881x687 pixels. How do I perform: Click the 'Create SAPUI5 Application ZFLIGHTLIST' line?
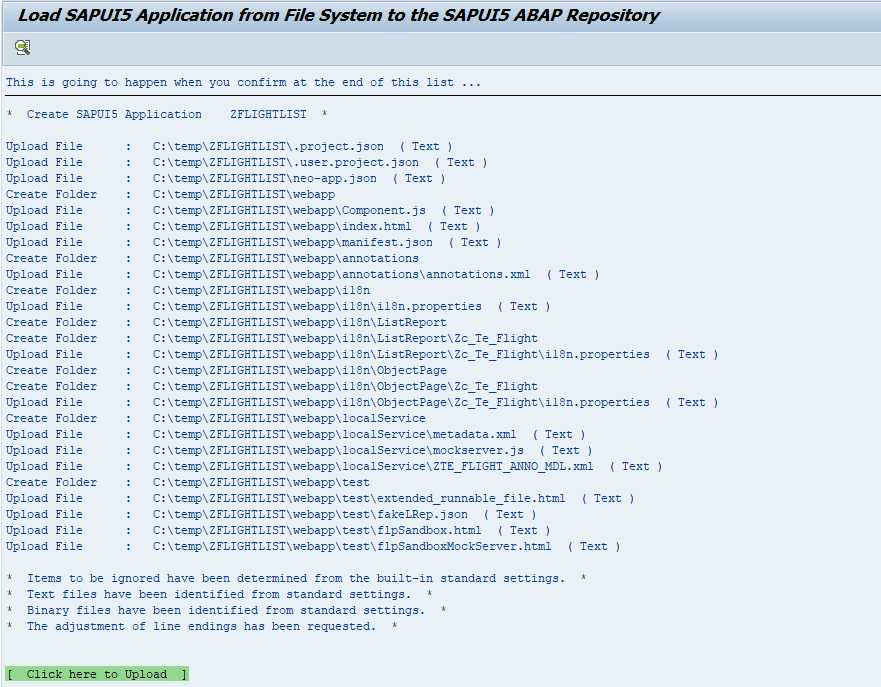click(167, 115)
